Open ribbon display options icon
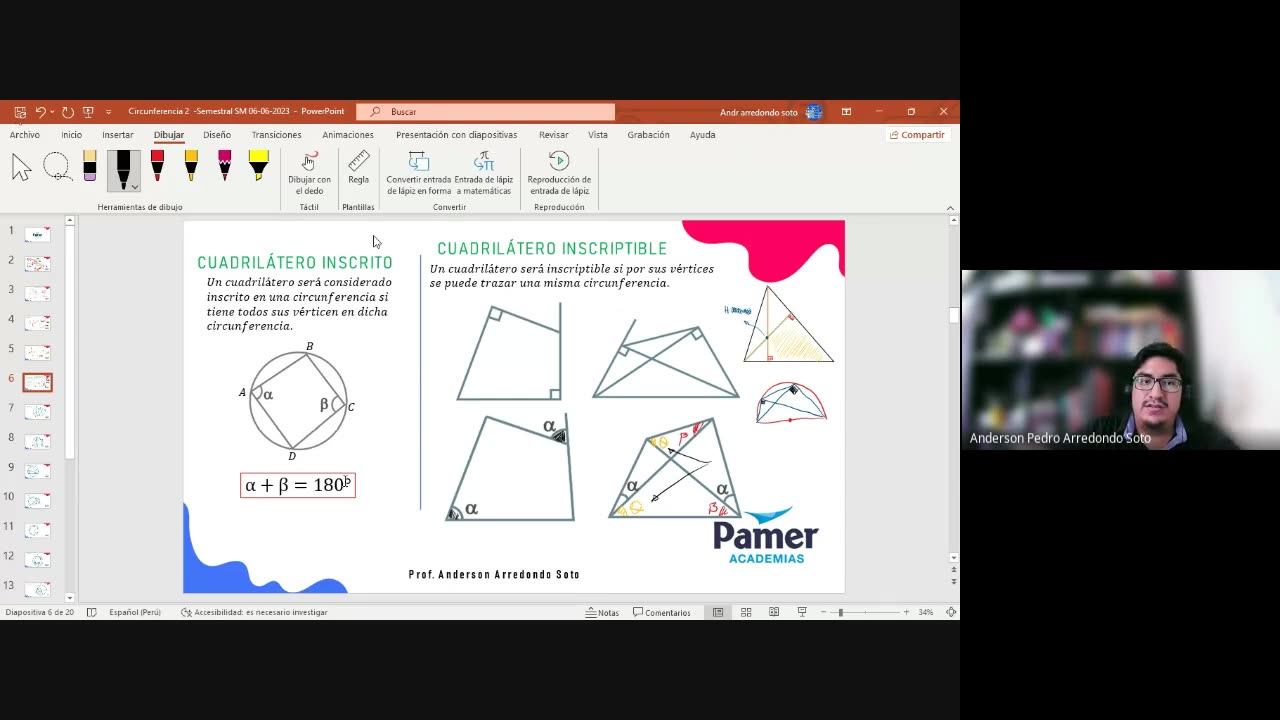This screenshot has height=720, width=1280. coord(846,112)
